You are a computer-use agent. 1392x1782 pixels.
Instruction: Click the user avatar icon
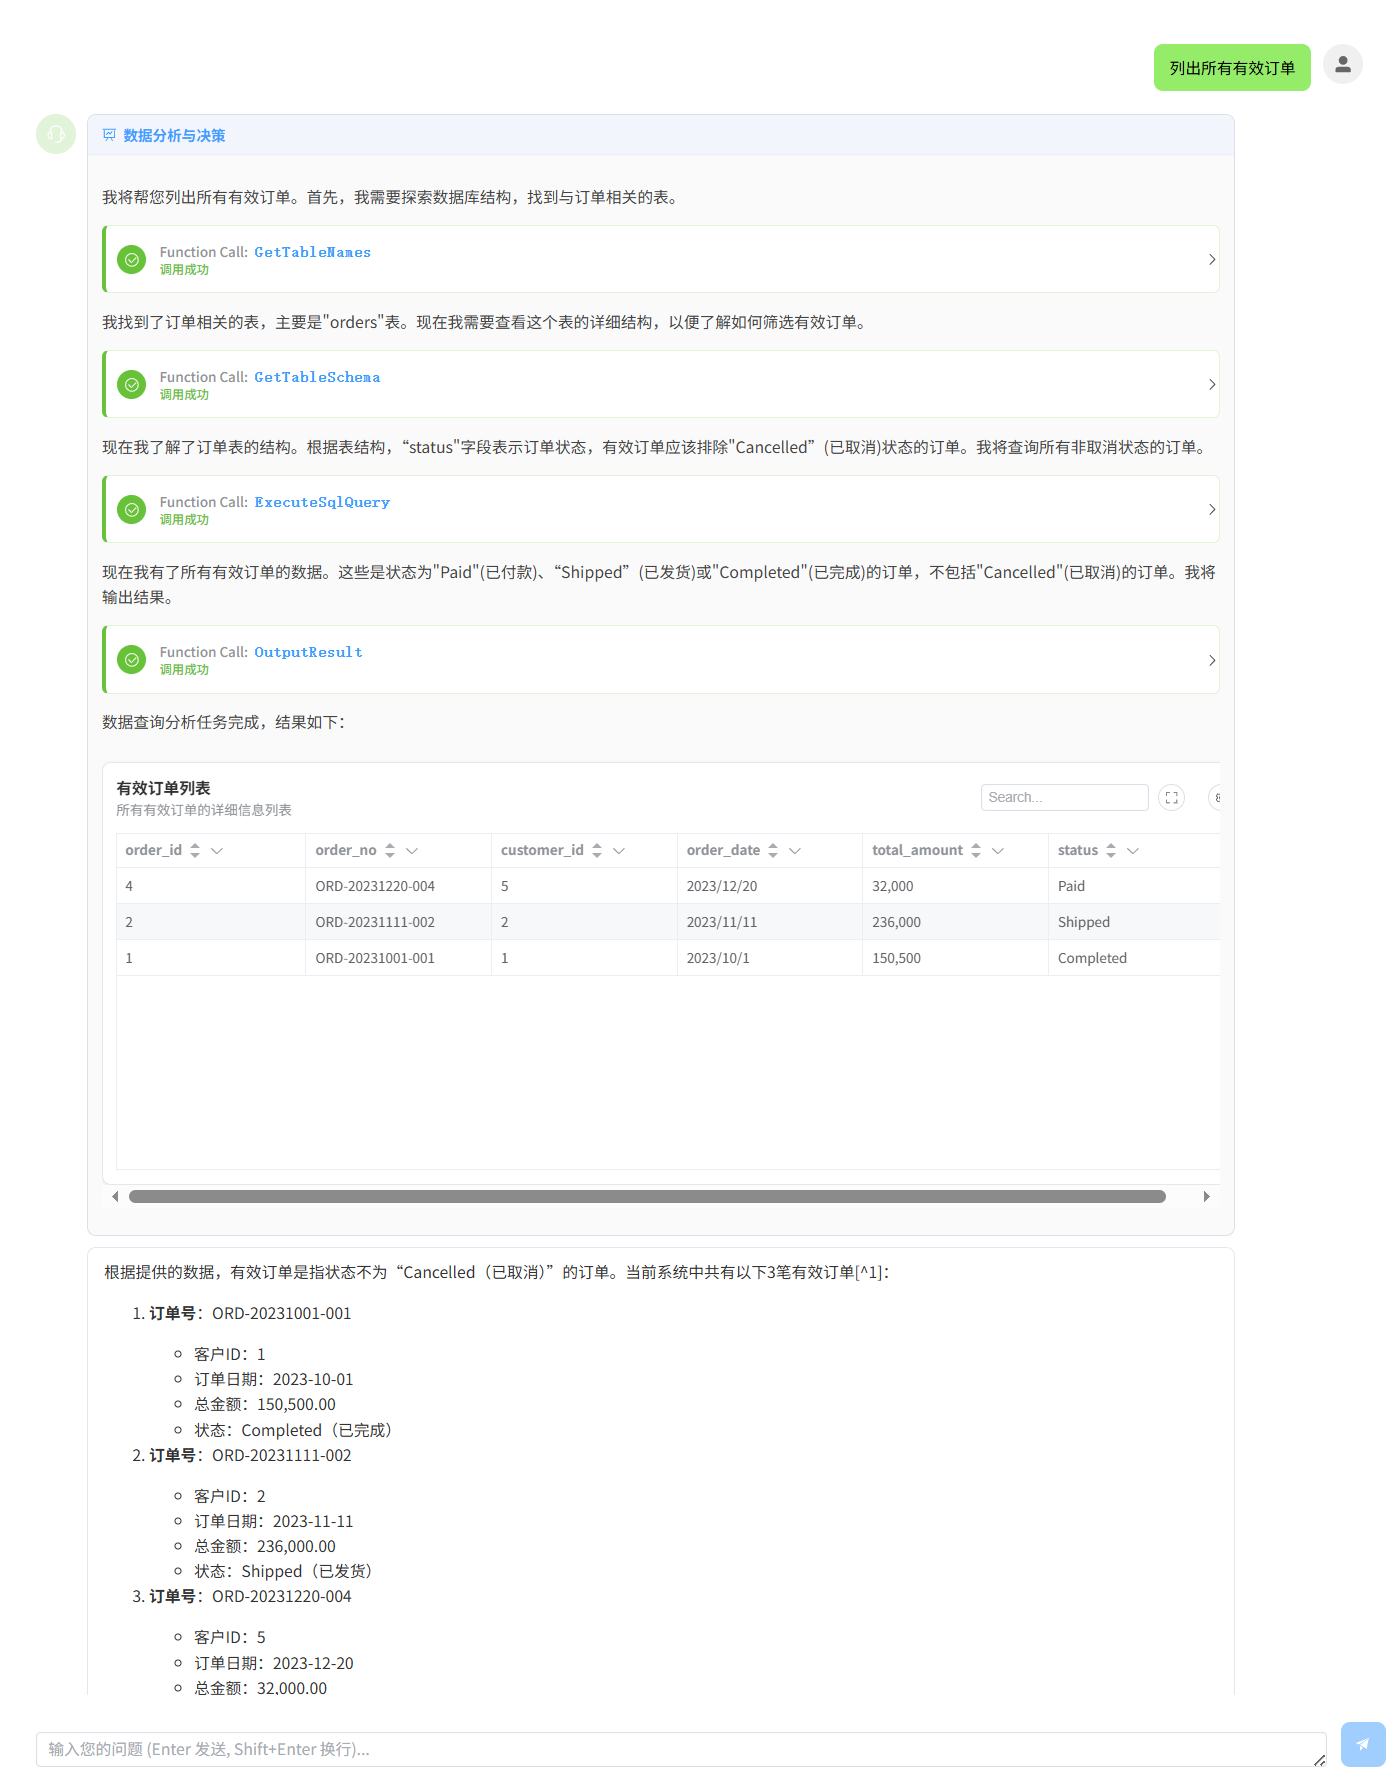(1342, 64)
